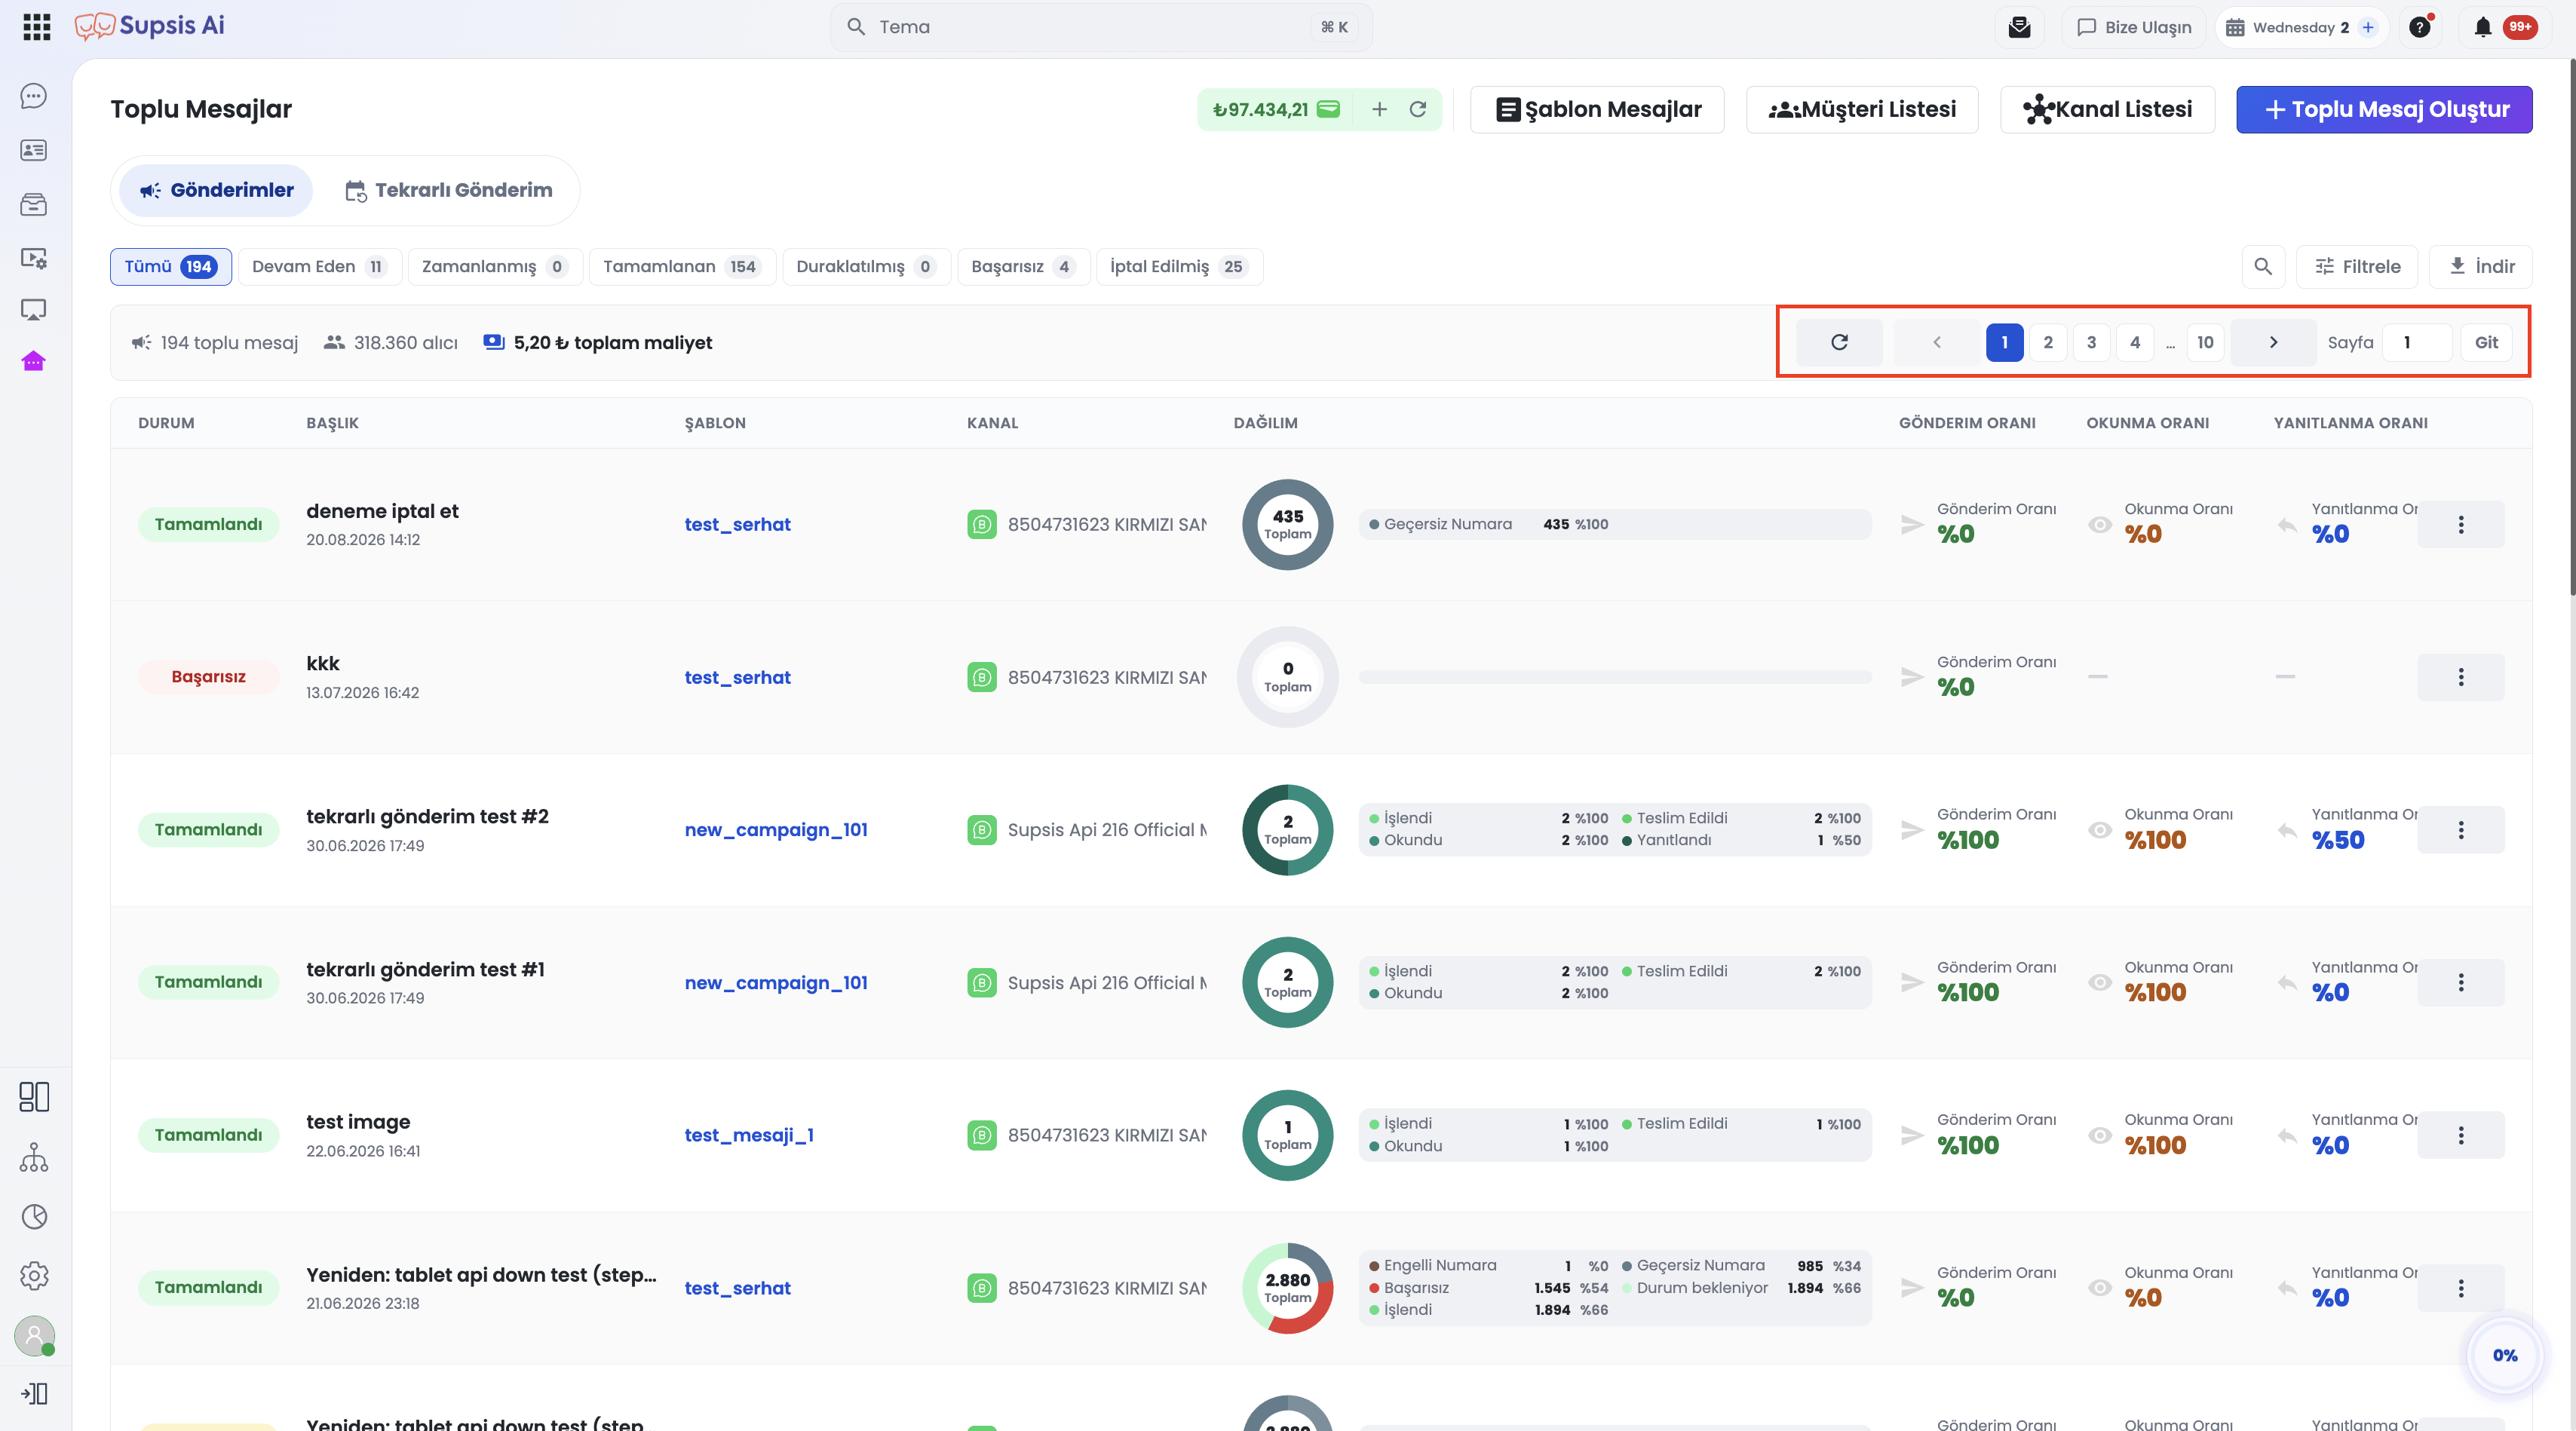The image size is (2576, 1431).
Task: Click the 2.880 Toplam donut chart
Action: 1287,1288
